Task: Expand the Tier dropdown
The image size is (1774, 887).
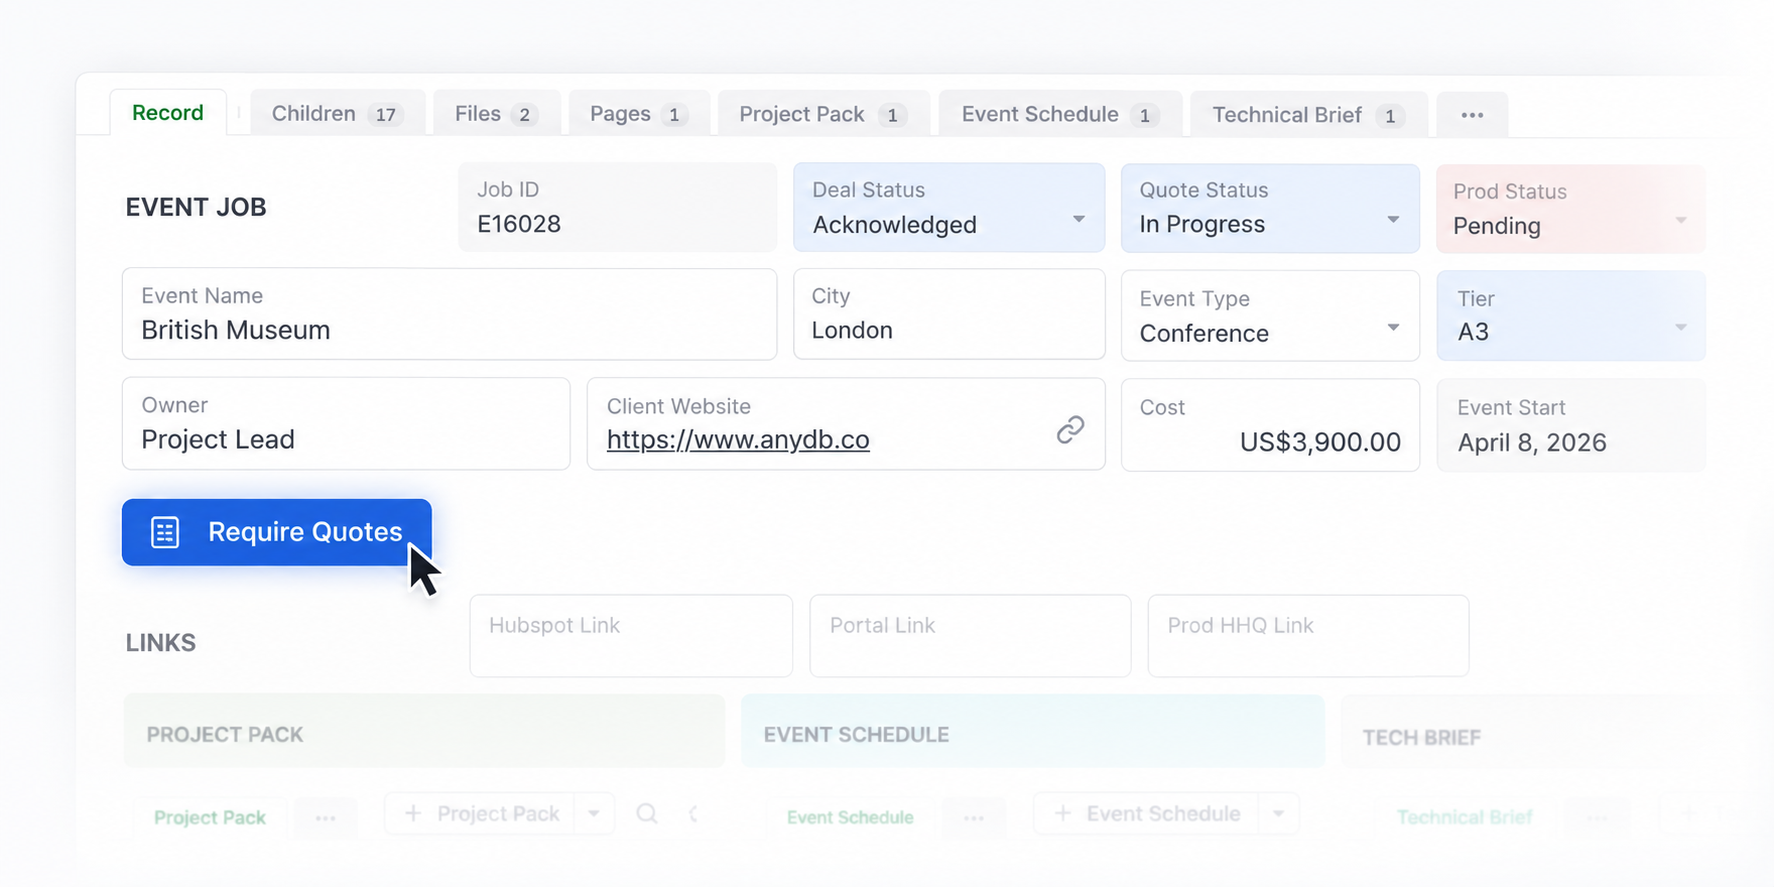Action: click(1571, 315)
